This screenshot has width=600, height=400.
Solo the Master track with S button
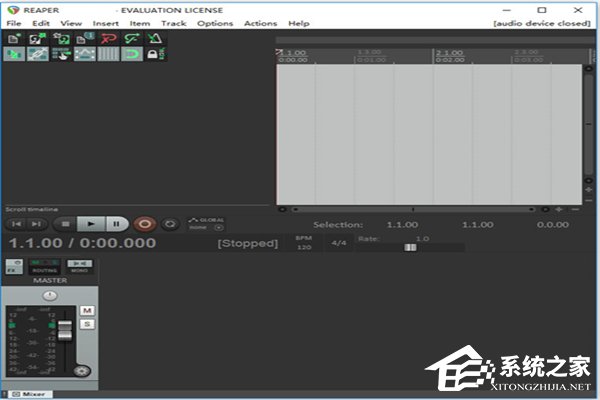click(87, 324)
